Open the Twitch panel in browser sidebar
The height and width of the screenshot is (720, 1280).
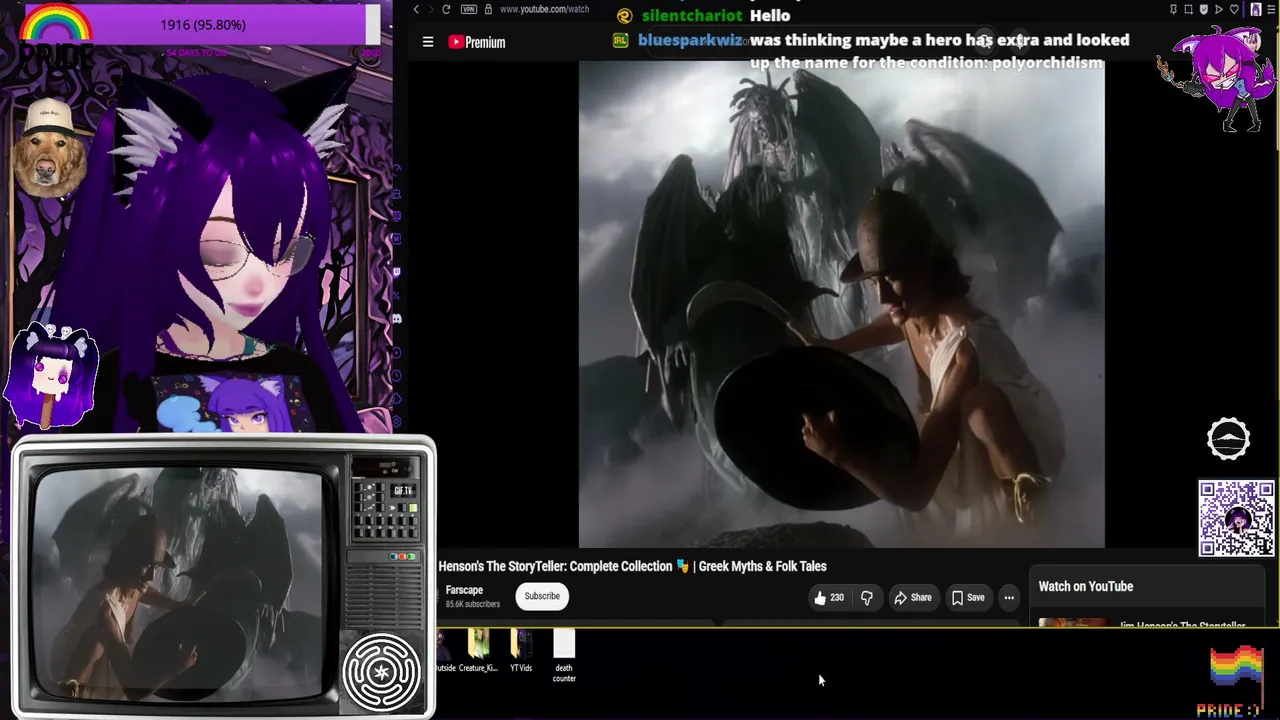click(397, 271)
